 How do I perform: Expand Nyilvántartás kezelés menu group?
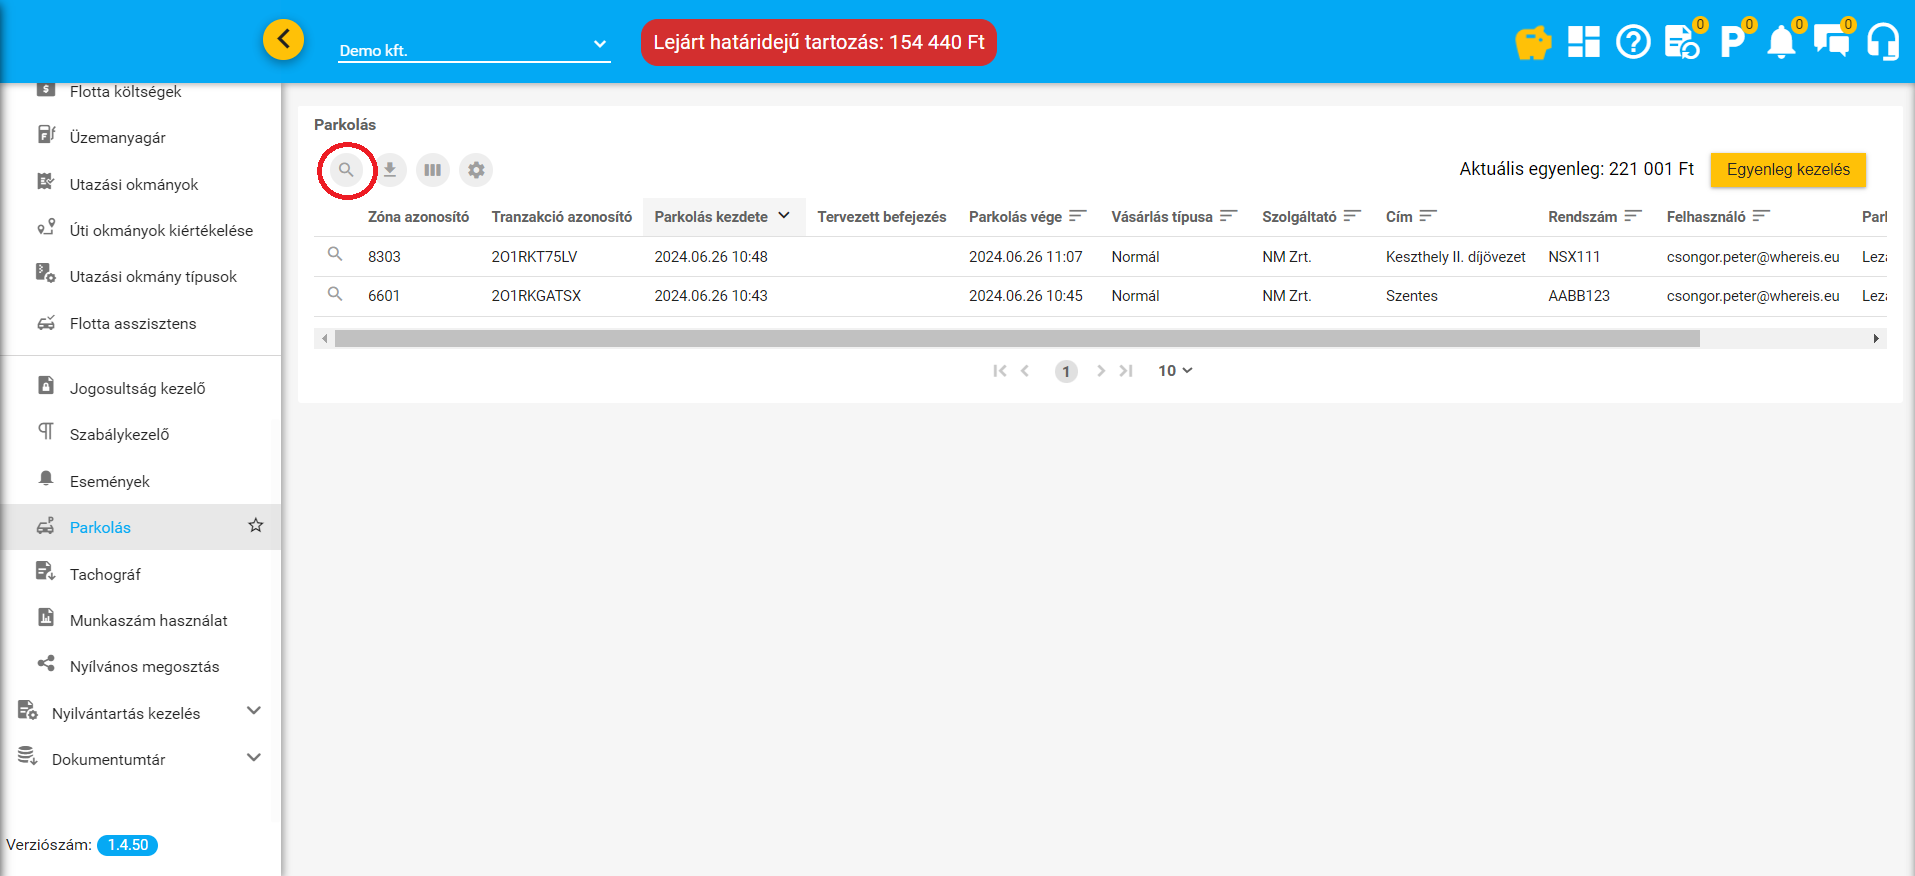pos(254,711)
